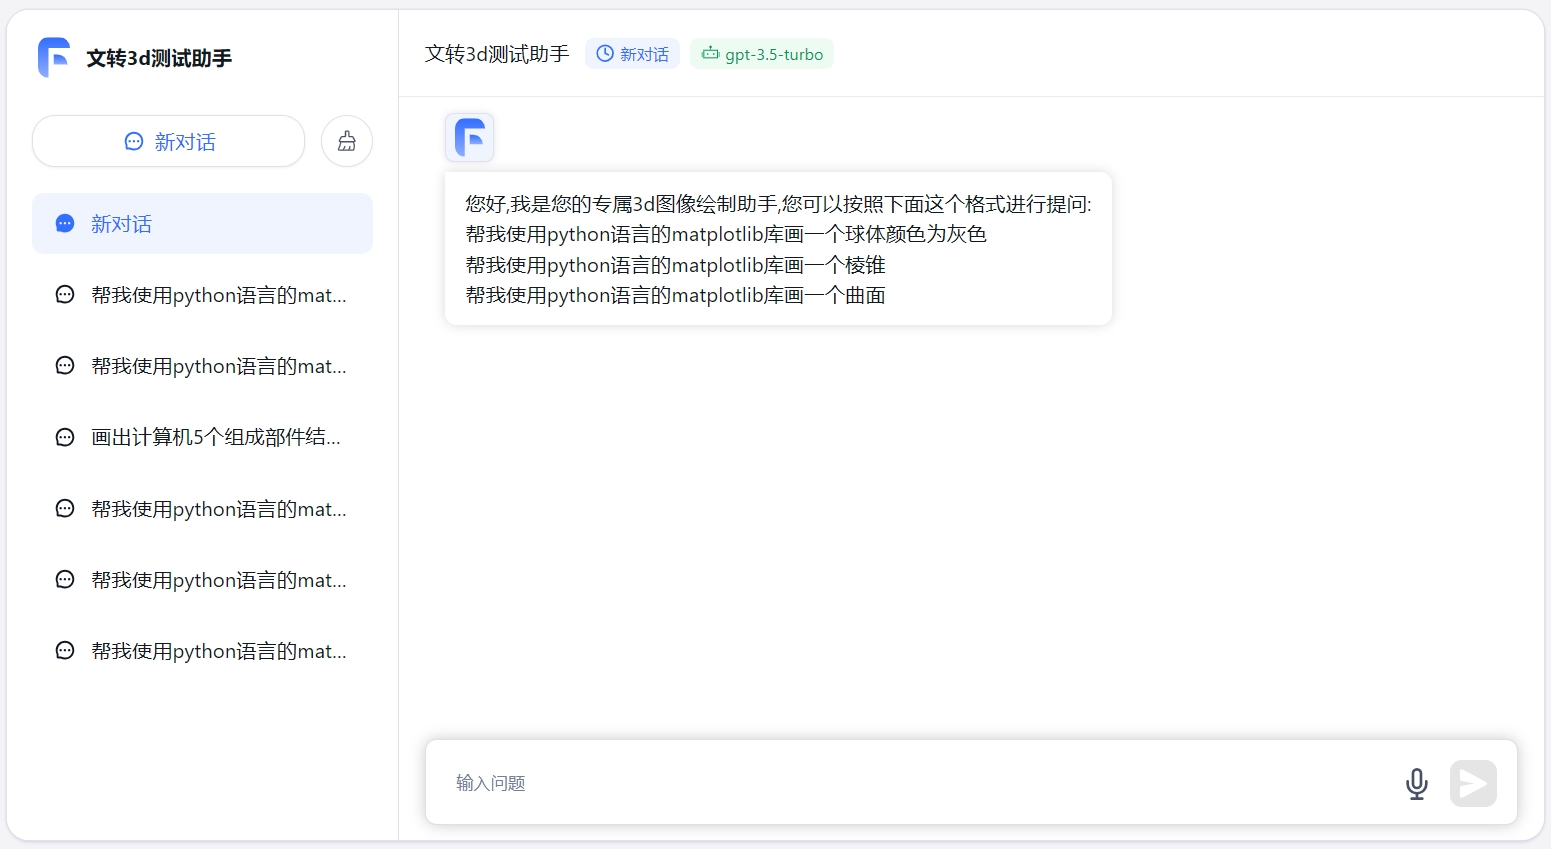Click the bold 文转3d测试助手 sidebar title

click(159, 59)
